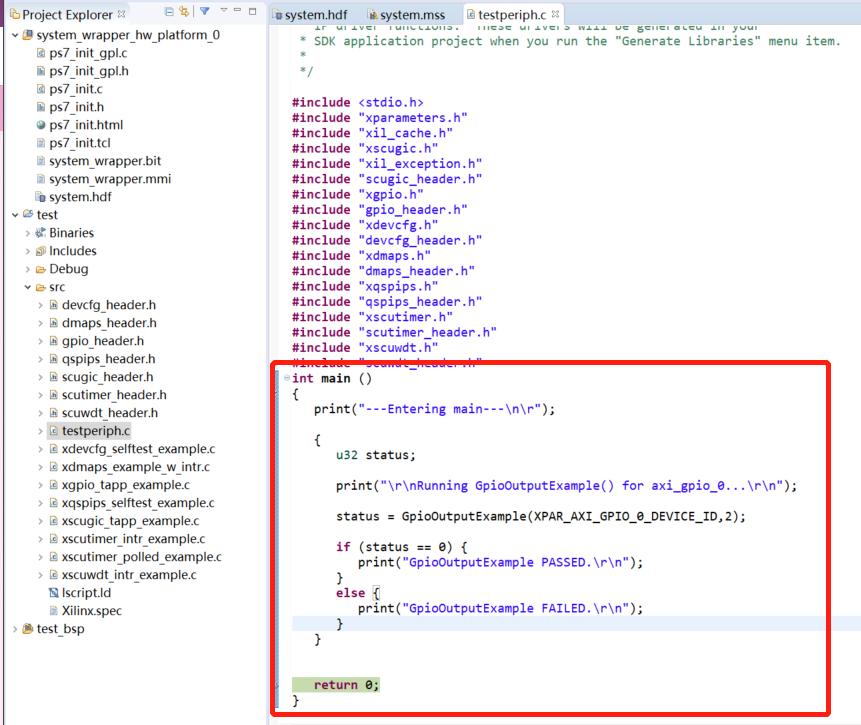Close the testperiph.c editor tab
861x725 pixels.
point(556,14)
